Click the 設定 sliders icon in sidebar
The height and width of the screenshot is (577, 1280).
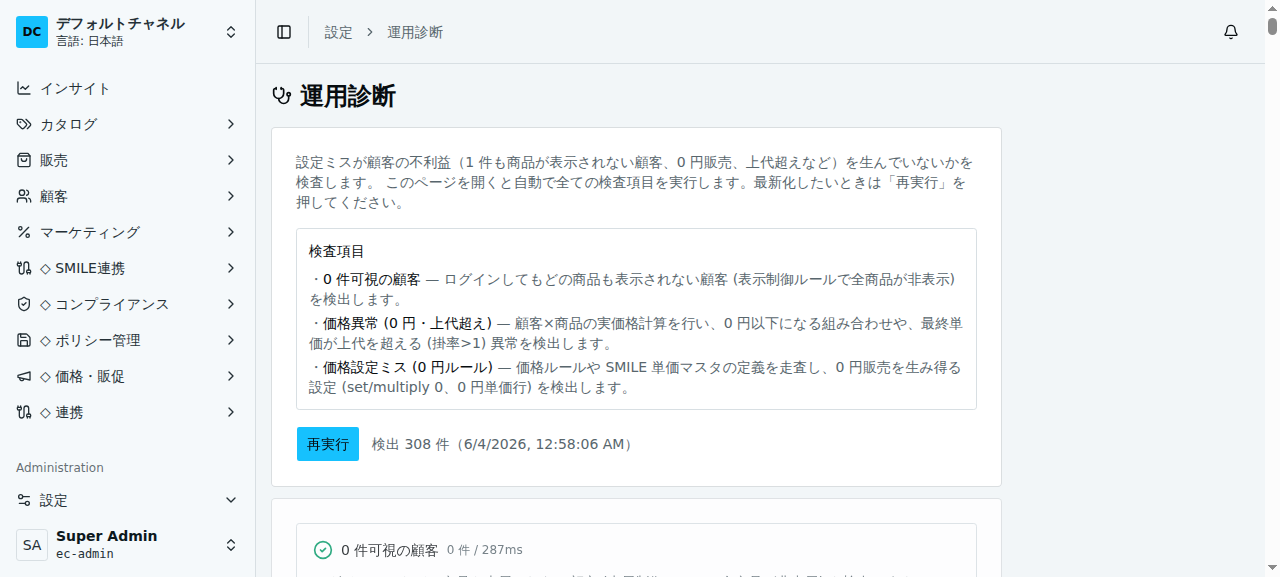(x=24, y=500)
